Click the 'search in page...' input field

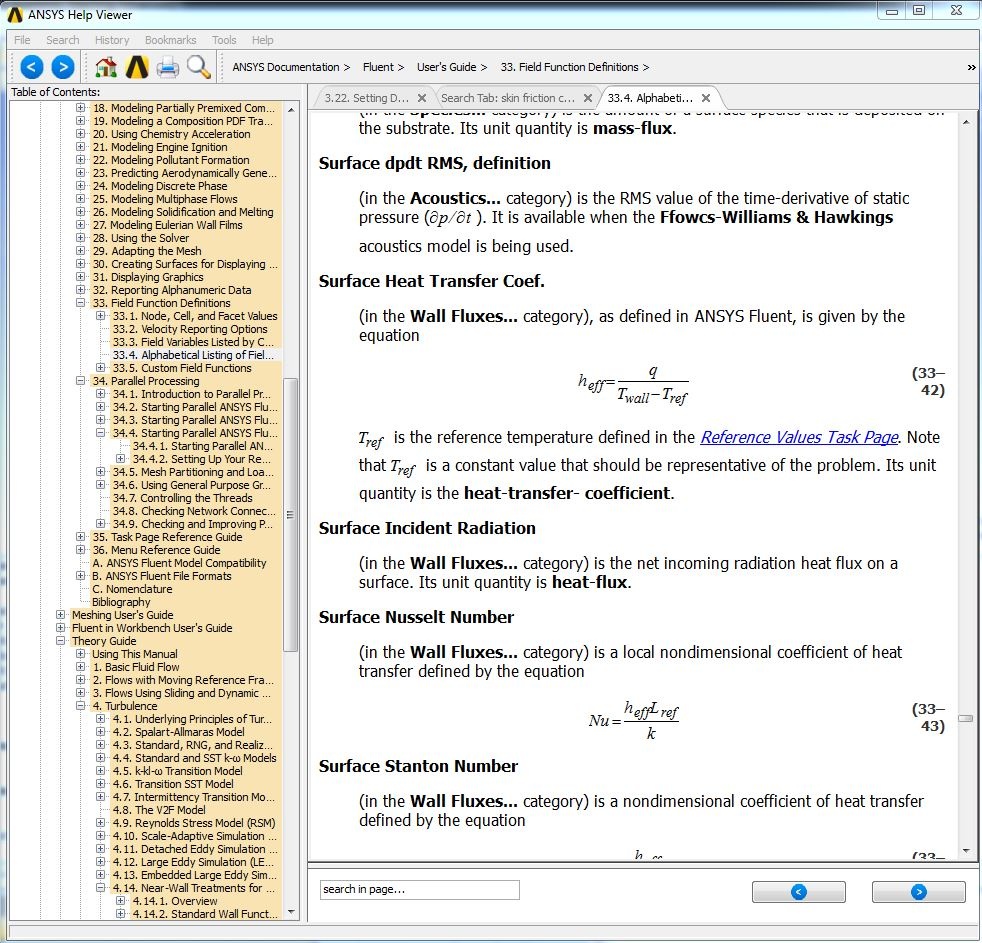click(x=420, y=889)
